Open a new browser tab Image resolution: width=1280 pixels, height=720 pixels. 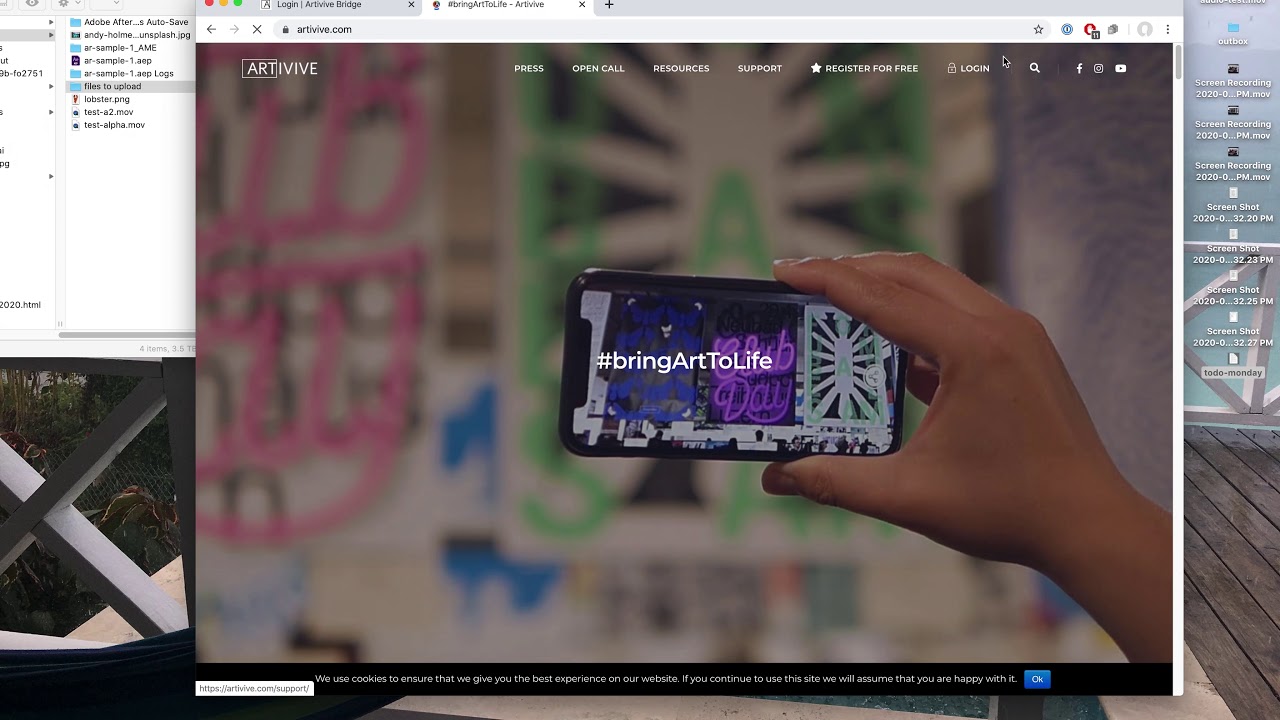[609, 5]
